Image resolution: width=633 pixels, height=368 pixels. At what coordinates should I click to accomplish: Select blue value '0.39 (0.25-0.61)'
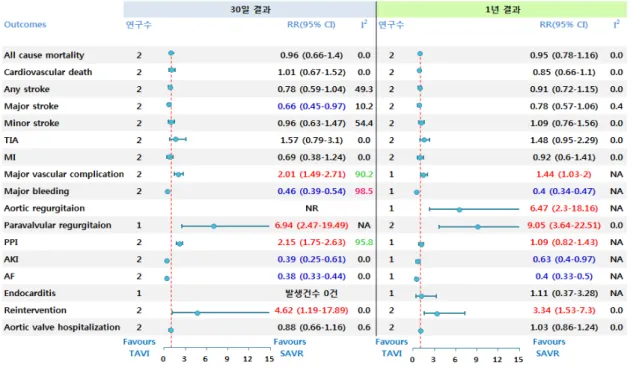coord(311,259)
